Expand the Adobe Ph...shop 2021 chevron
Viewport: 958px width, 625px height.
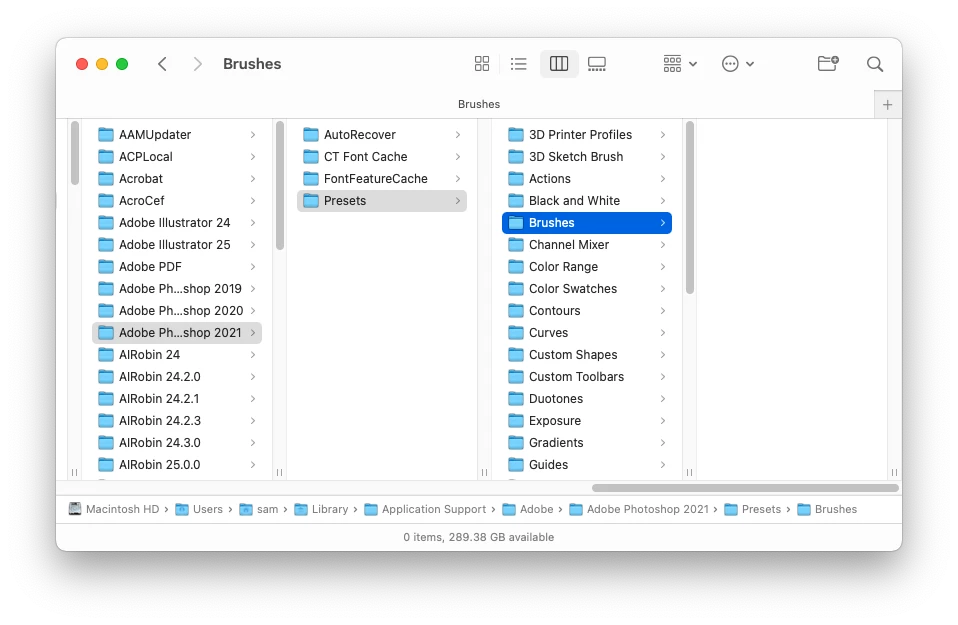coord(253,332)
